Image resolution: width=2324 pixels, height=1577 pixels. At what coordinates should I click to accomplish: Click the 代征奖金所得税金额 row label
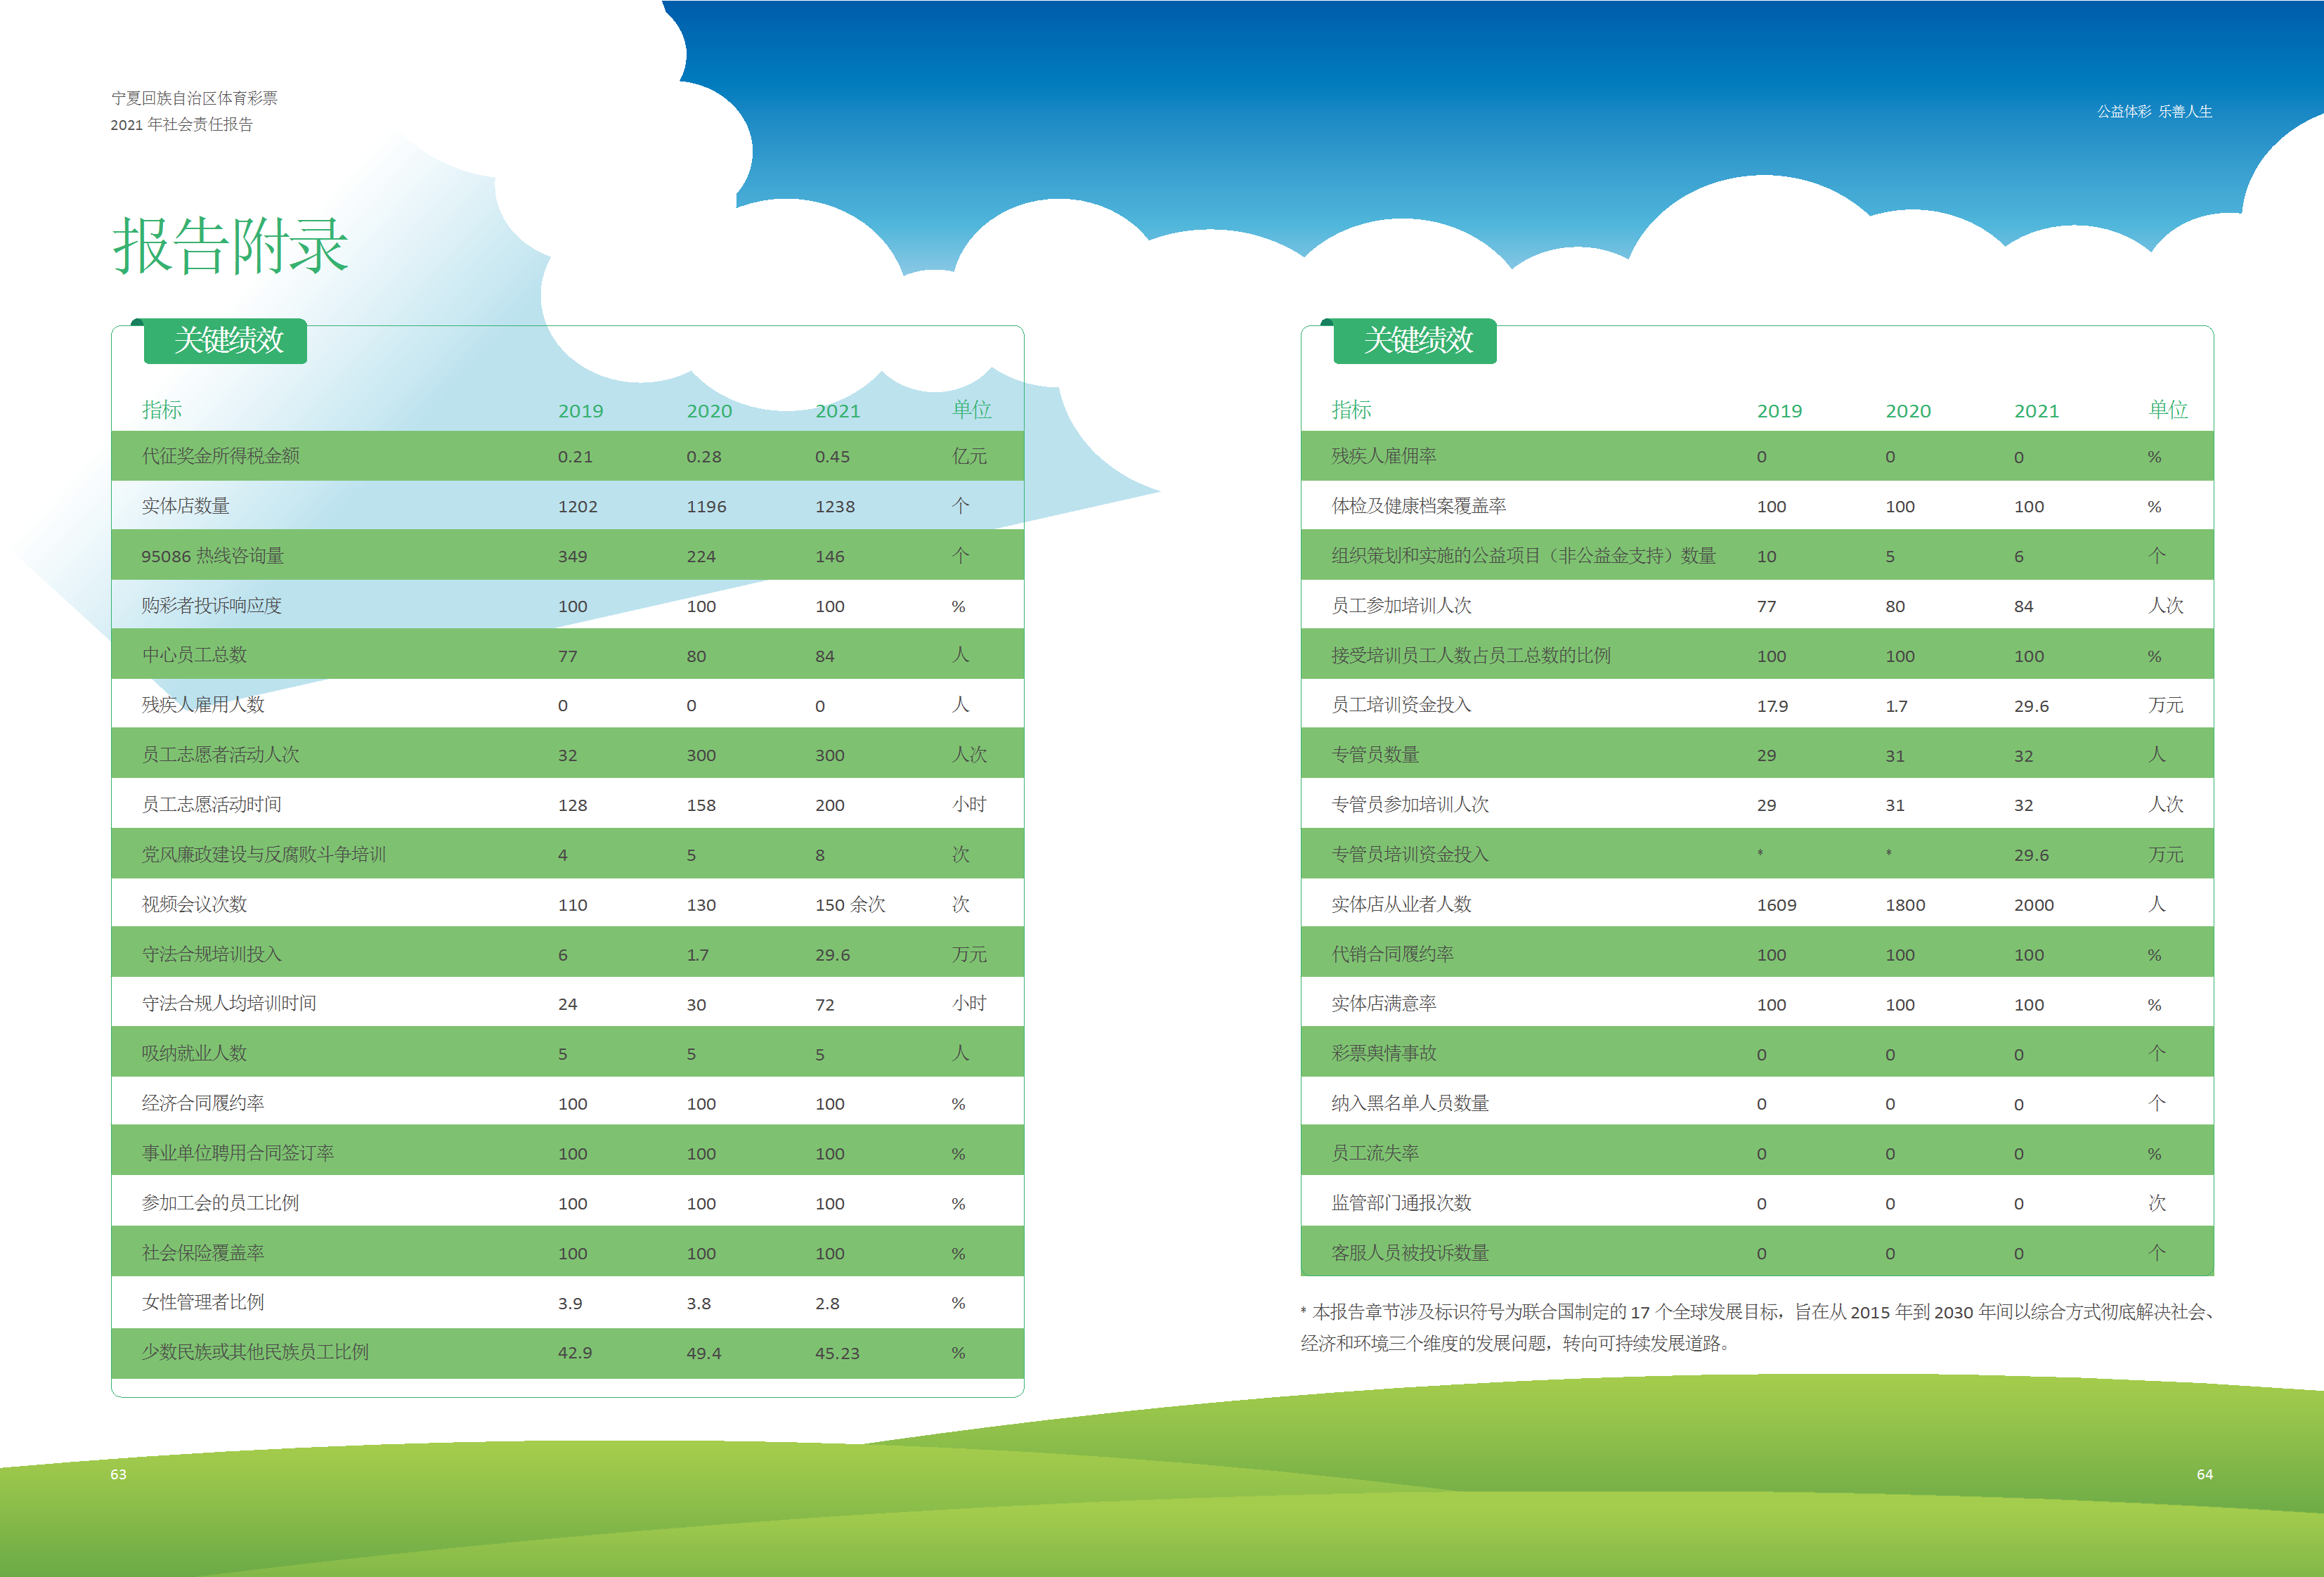(220, 456)
